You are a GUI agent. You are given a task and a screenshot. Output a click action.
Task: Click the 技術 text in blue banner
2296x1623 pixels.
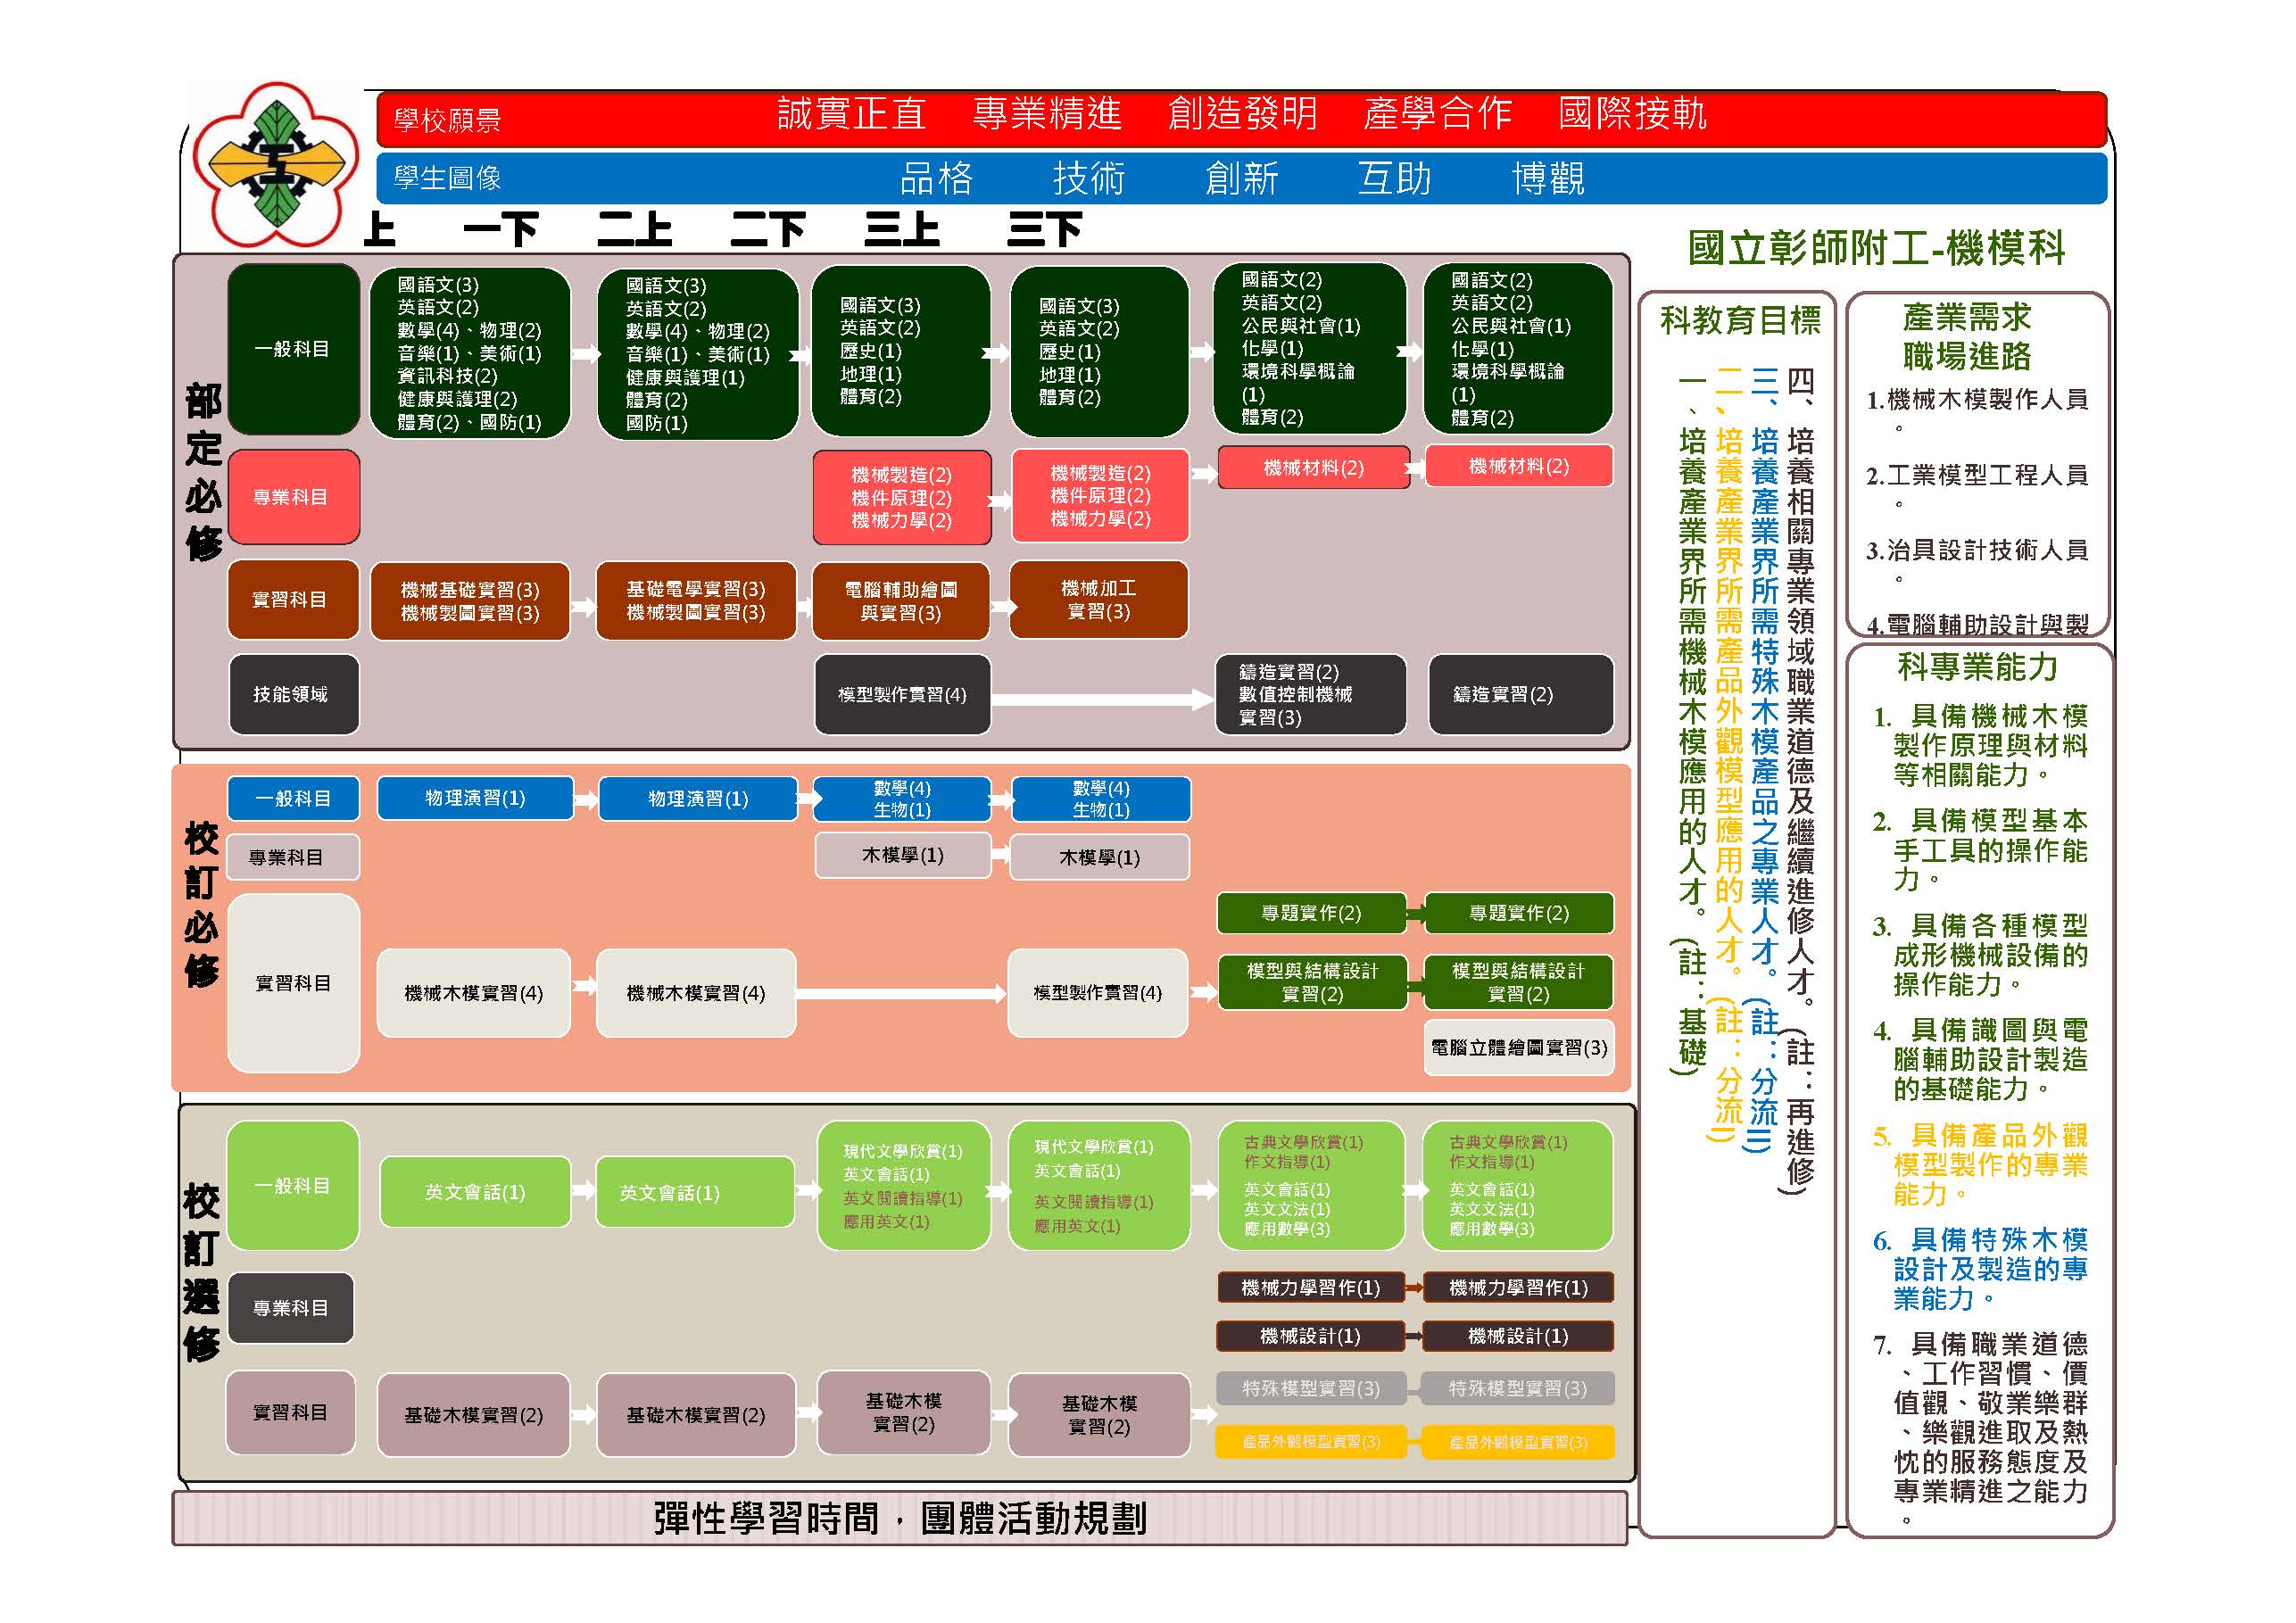click(1089, 179)
